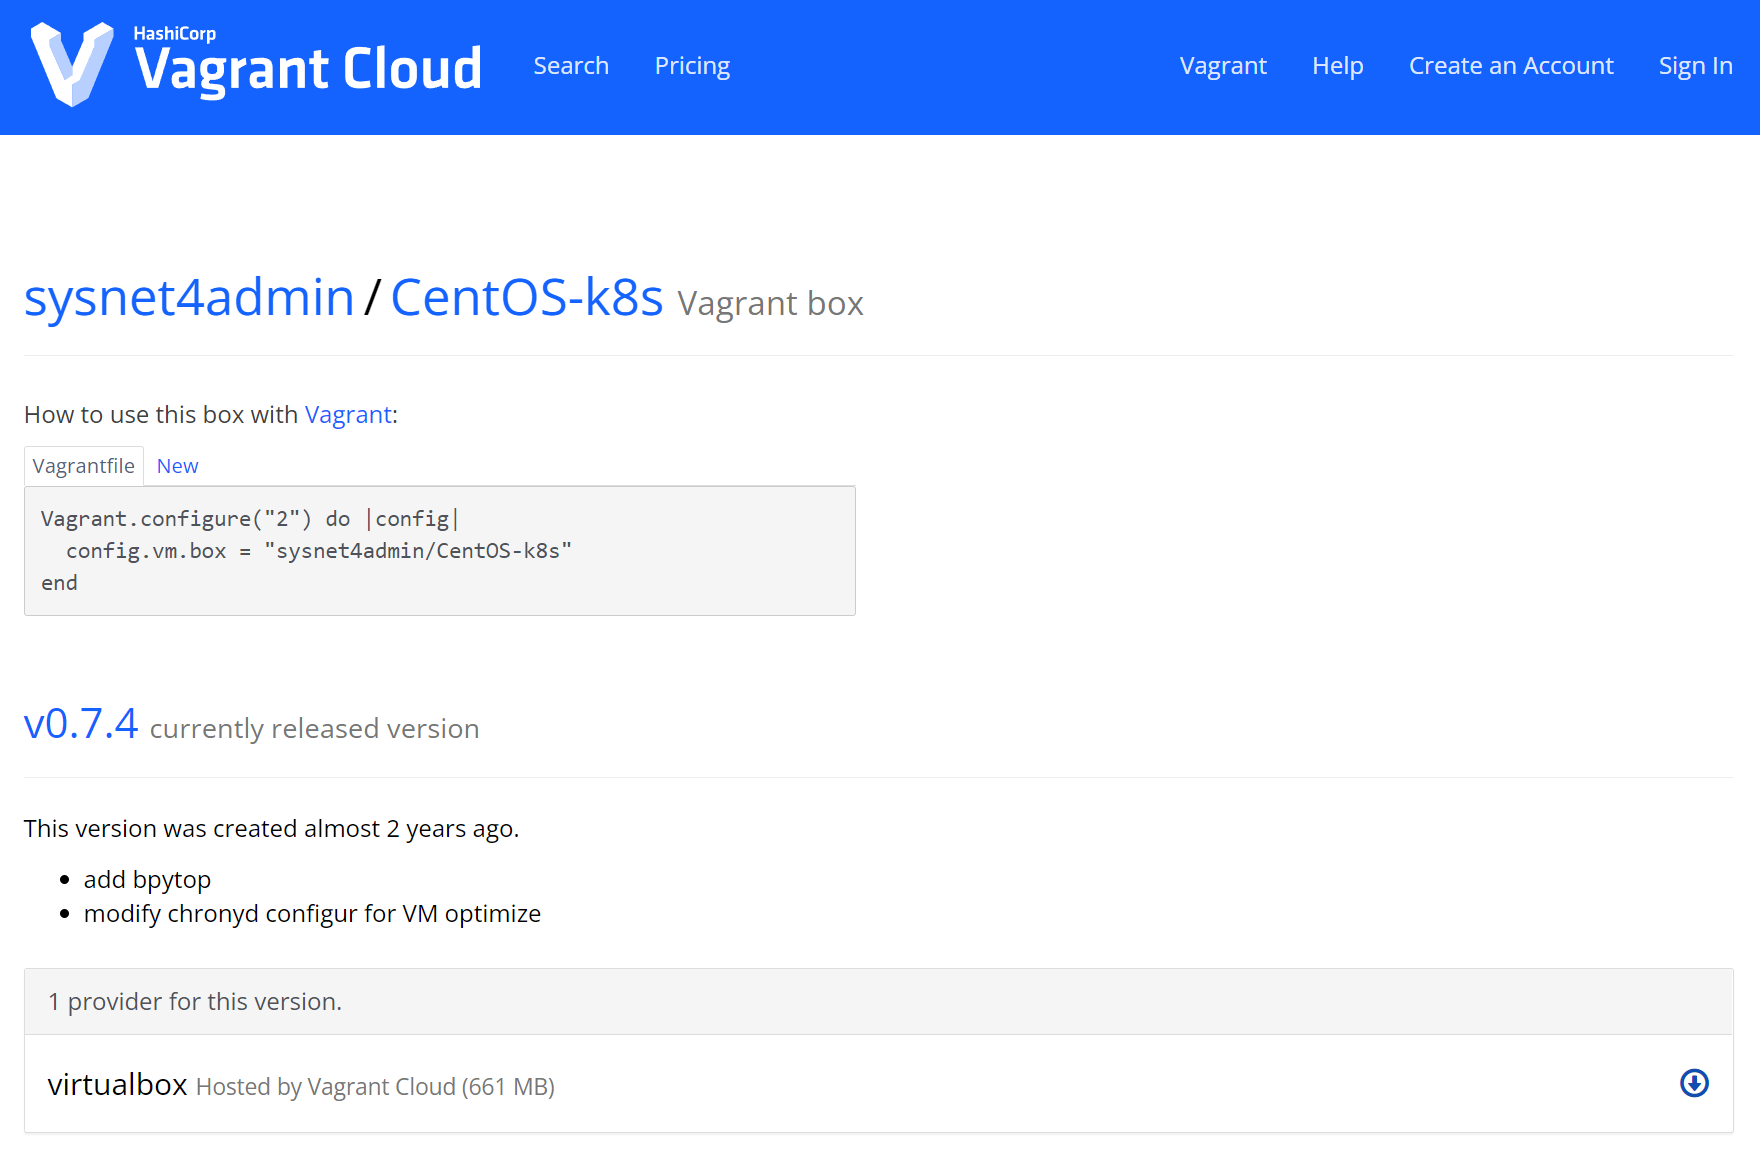This screenshot has height=1175, width=1760.
Task: Select the Vagrantfile tab
Action: coord(84,466)
